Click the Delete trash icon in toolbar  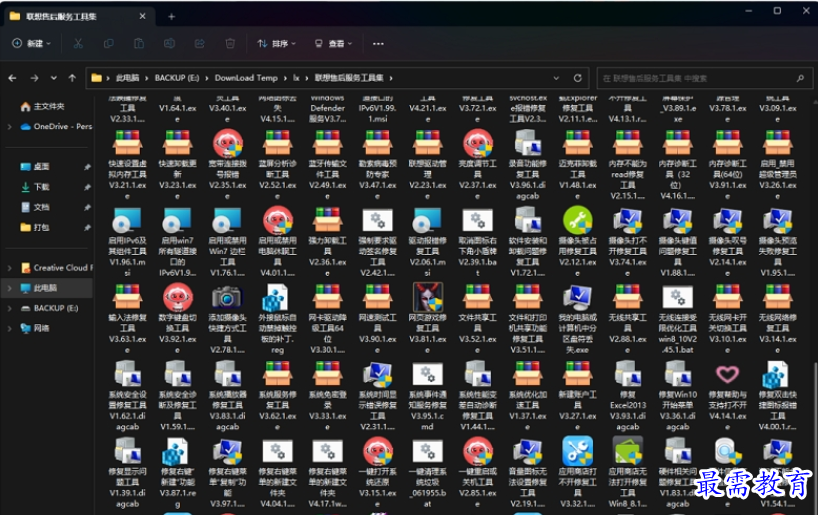click(x=230, y=43)
